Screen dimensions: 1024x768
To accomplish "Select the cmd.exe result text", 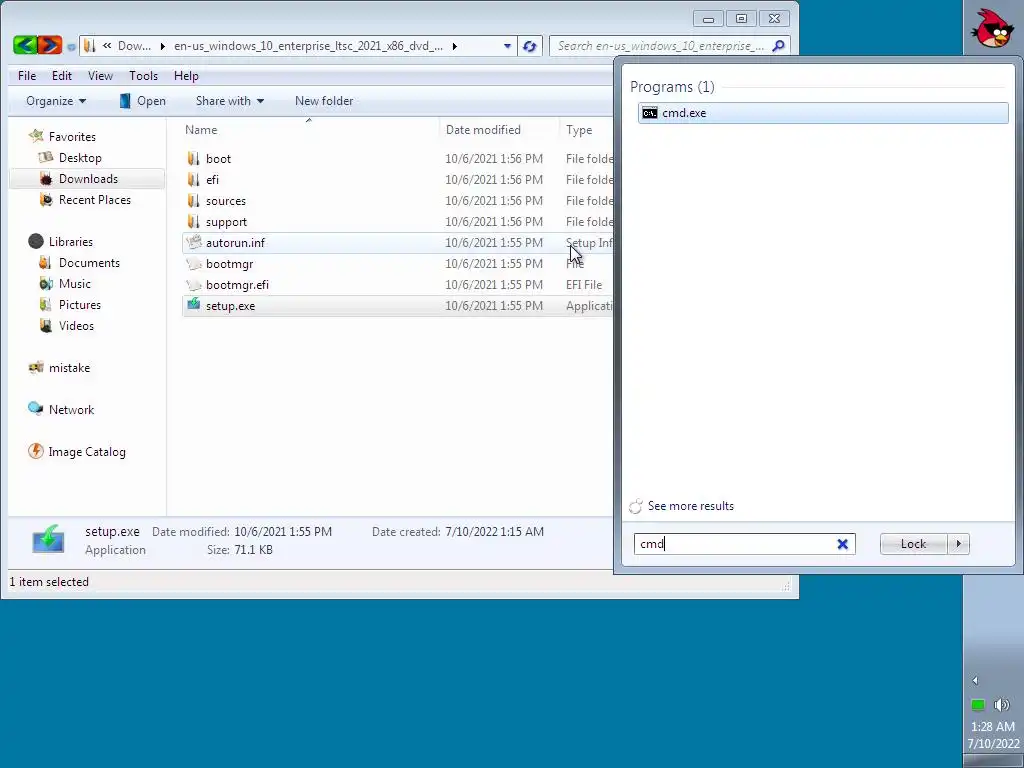I will (684, 113).
